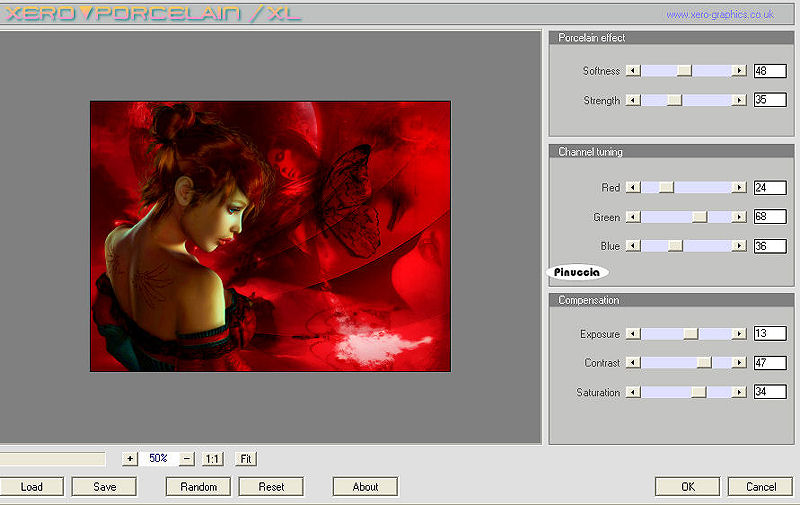Click the Blue slider thumb
The image size is (800, 505).
point(675,246)
